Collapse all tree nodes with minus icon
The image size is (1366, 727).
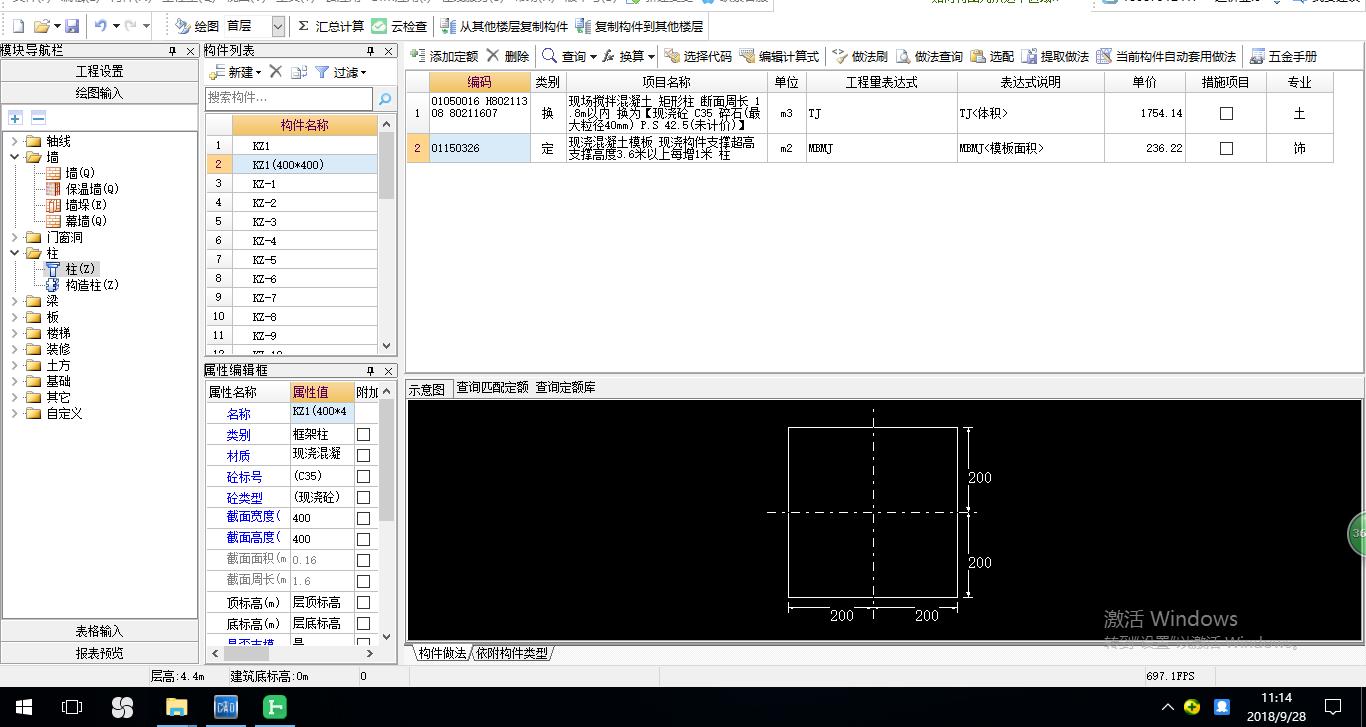click(x=37, y=118)
